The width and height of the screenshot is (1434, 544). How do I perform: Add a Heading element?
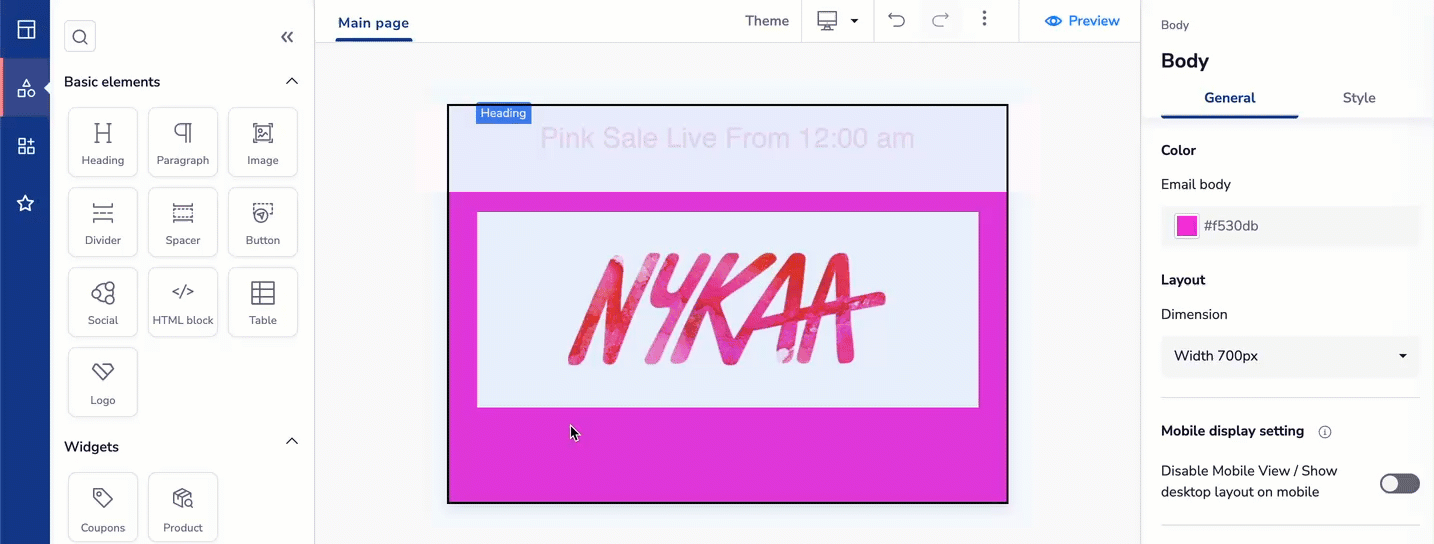tap(103, 142)
